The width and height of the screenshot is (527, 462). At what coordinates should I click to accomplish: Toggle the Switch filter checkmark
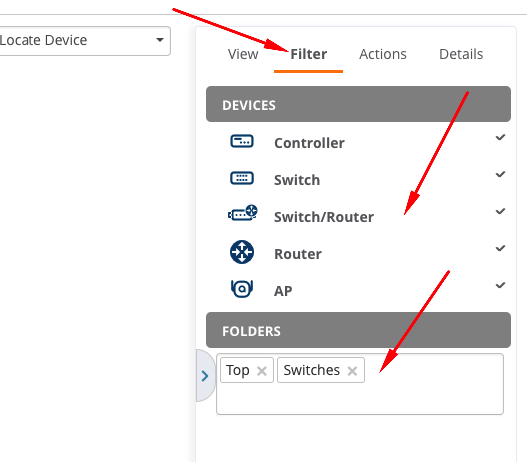(500, 174)
